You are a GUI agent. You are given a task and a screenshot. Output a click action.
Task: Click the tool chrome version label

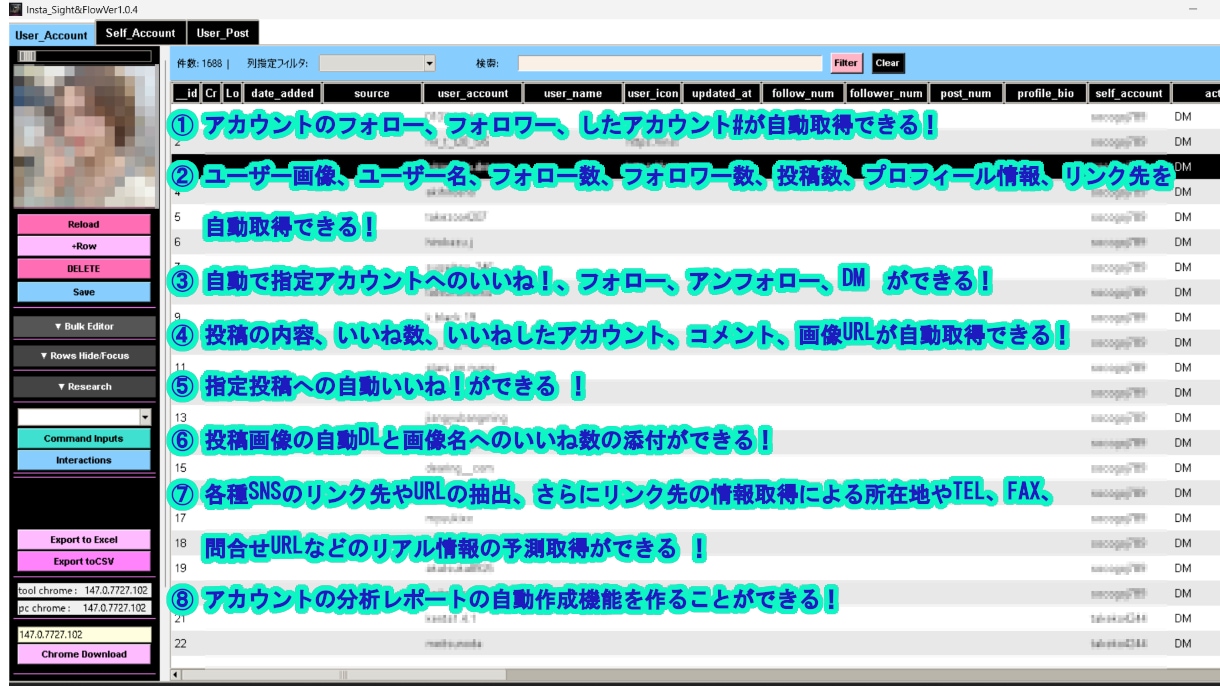pos(84,590)
